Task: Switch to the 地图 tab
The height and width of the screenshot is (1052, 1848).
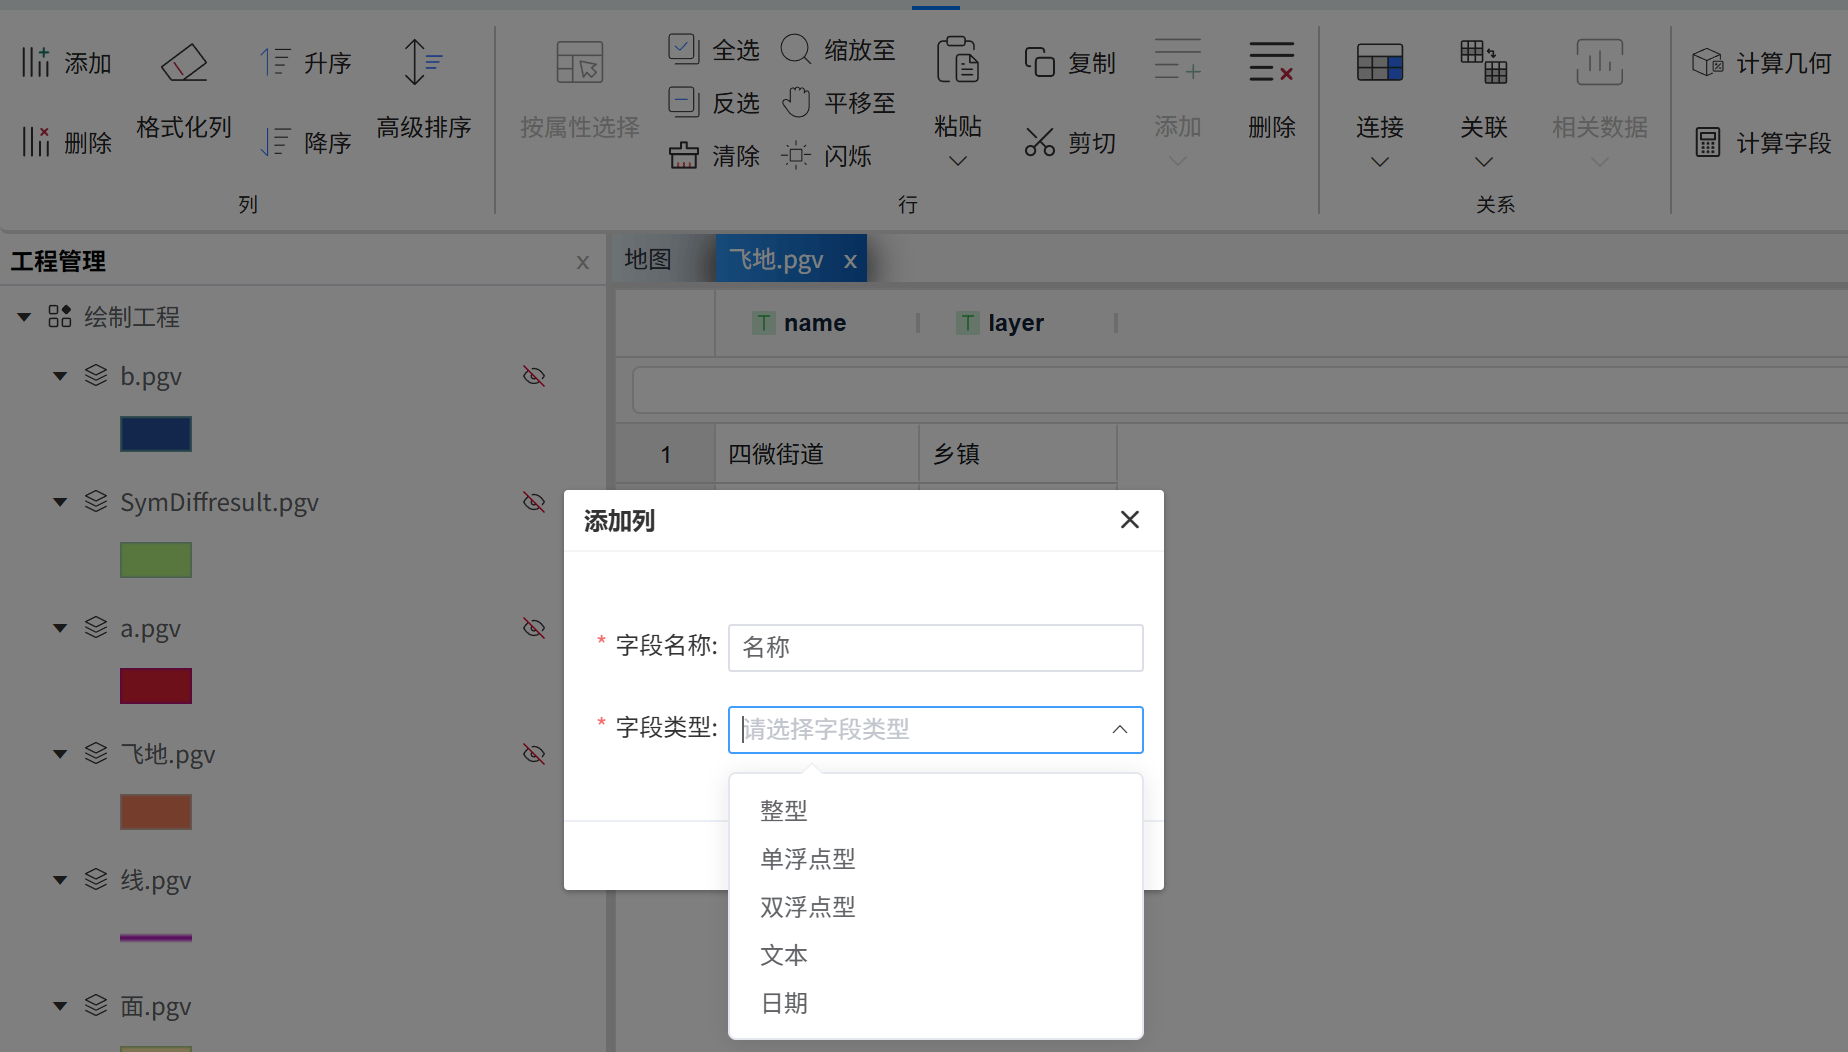Action: (x=647, y=258)
